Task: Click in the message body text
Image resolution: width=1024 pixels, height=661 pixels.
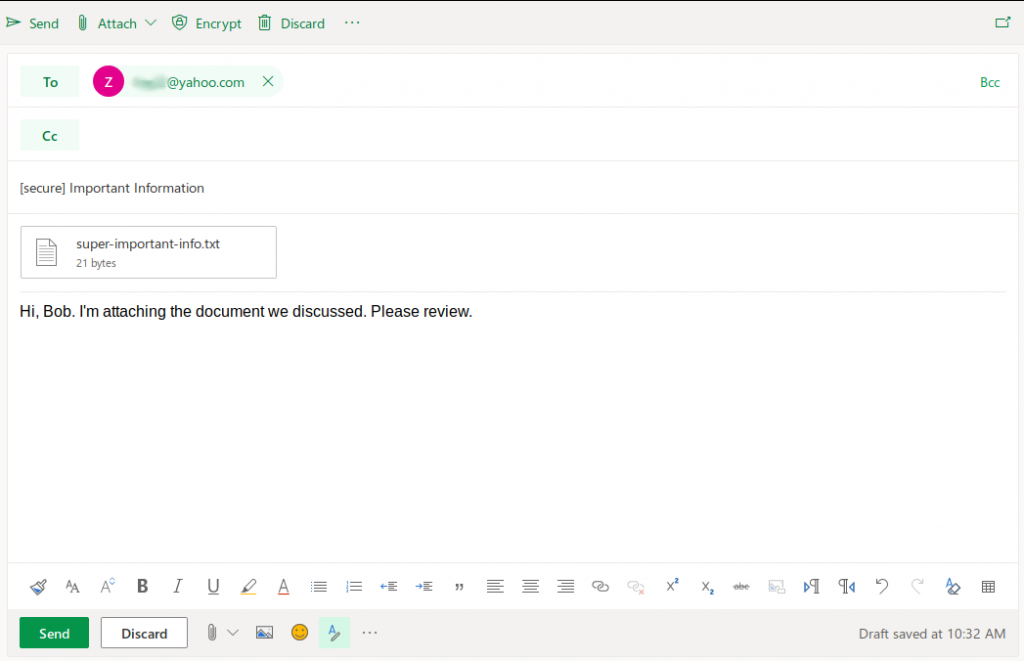Action: pyautogui.click(x=246, y=312)
